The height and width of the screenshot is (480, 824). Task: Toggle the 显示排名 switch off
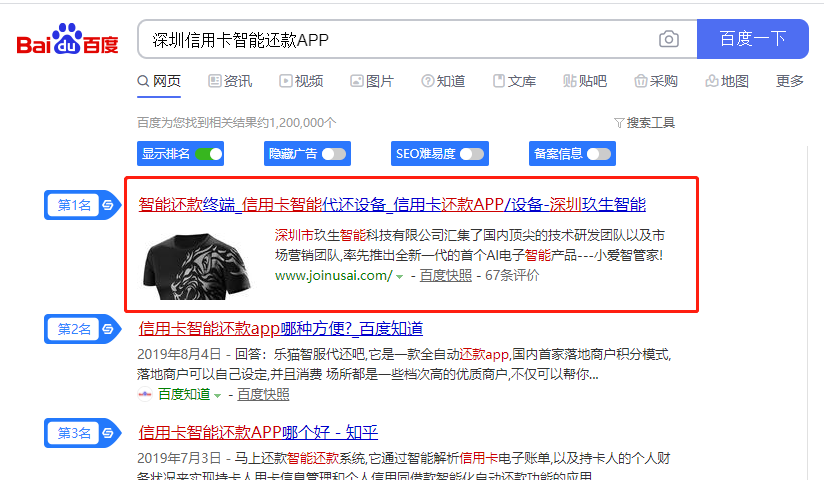click(x=209, y=154)
